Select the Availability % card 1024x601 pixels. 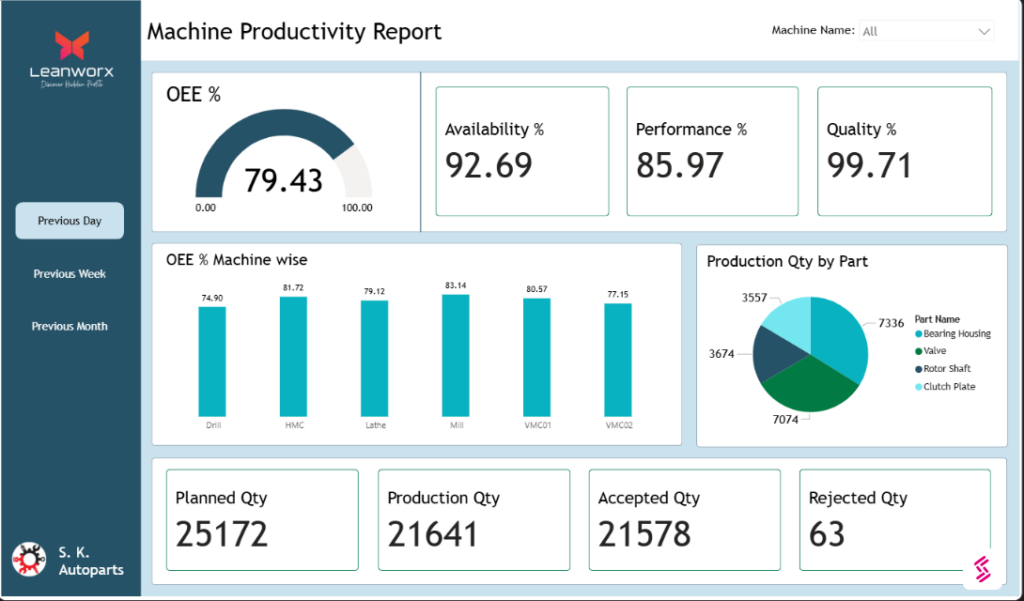(x=522, y=151)
